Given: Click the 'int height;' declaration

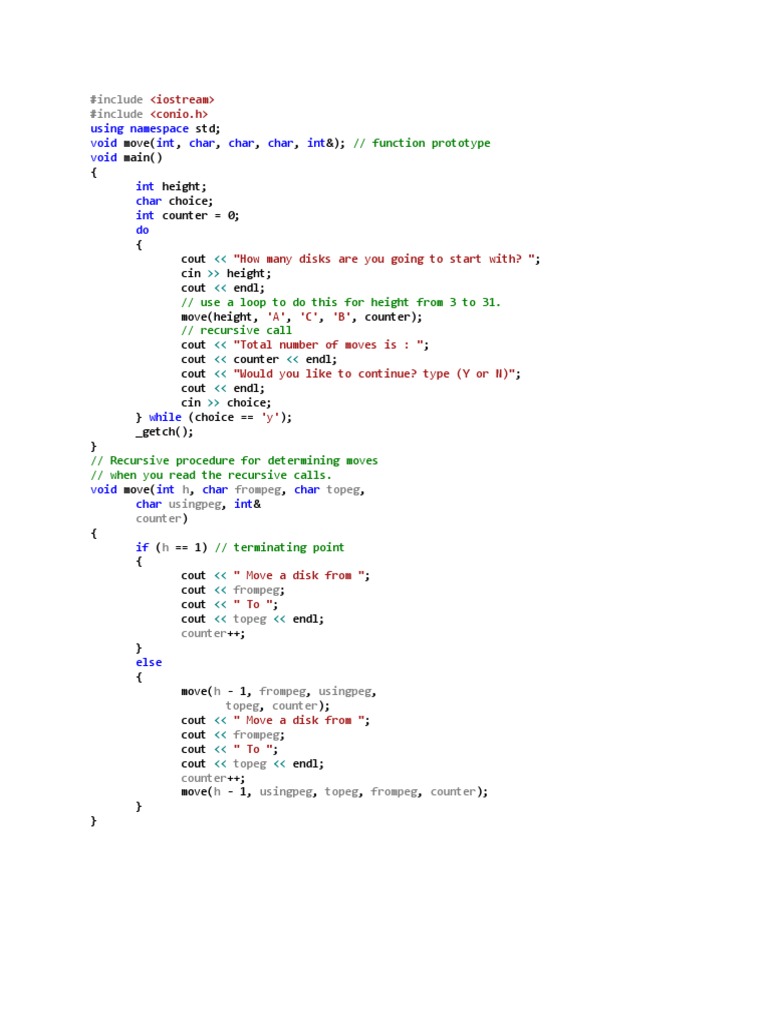Looking at the screenshot, I should (x=171, y=187).
